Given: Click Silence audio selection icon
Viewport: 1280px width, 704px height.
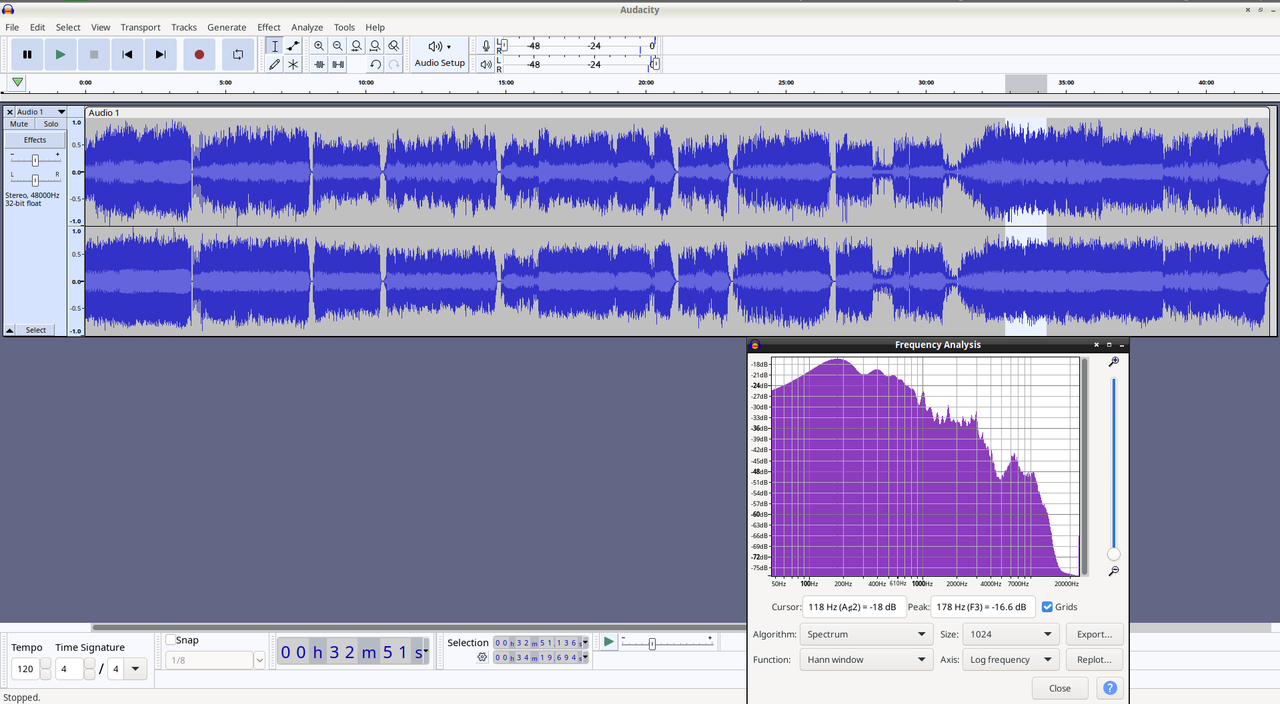Looking at the screenshot, I should [338, 64].
